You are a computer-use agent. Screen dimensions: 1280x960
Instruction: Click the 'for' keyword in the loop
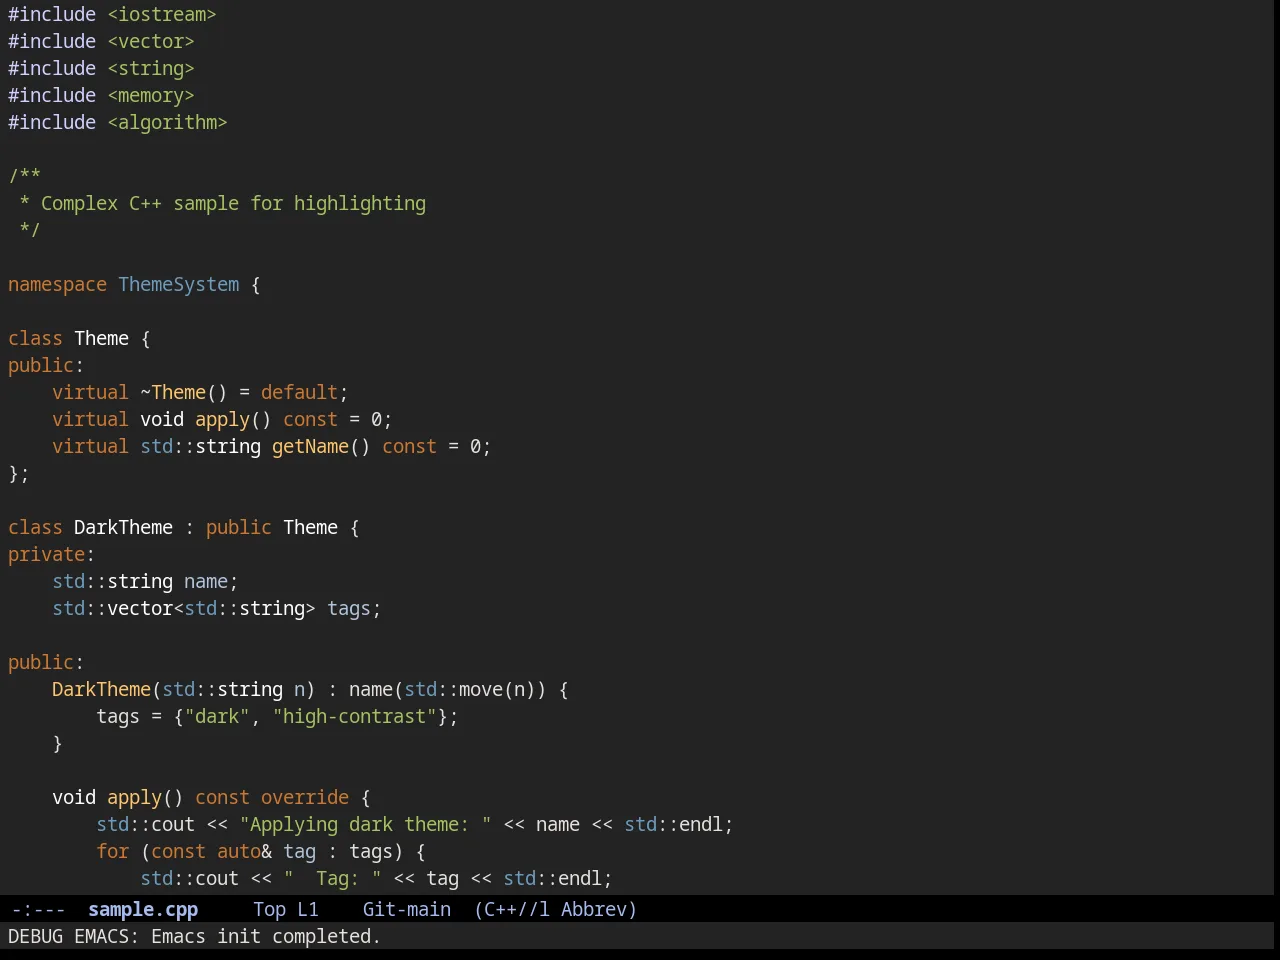[112, 851]
